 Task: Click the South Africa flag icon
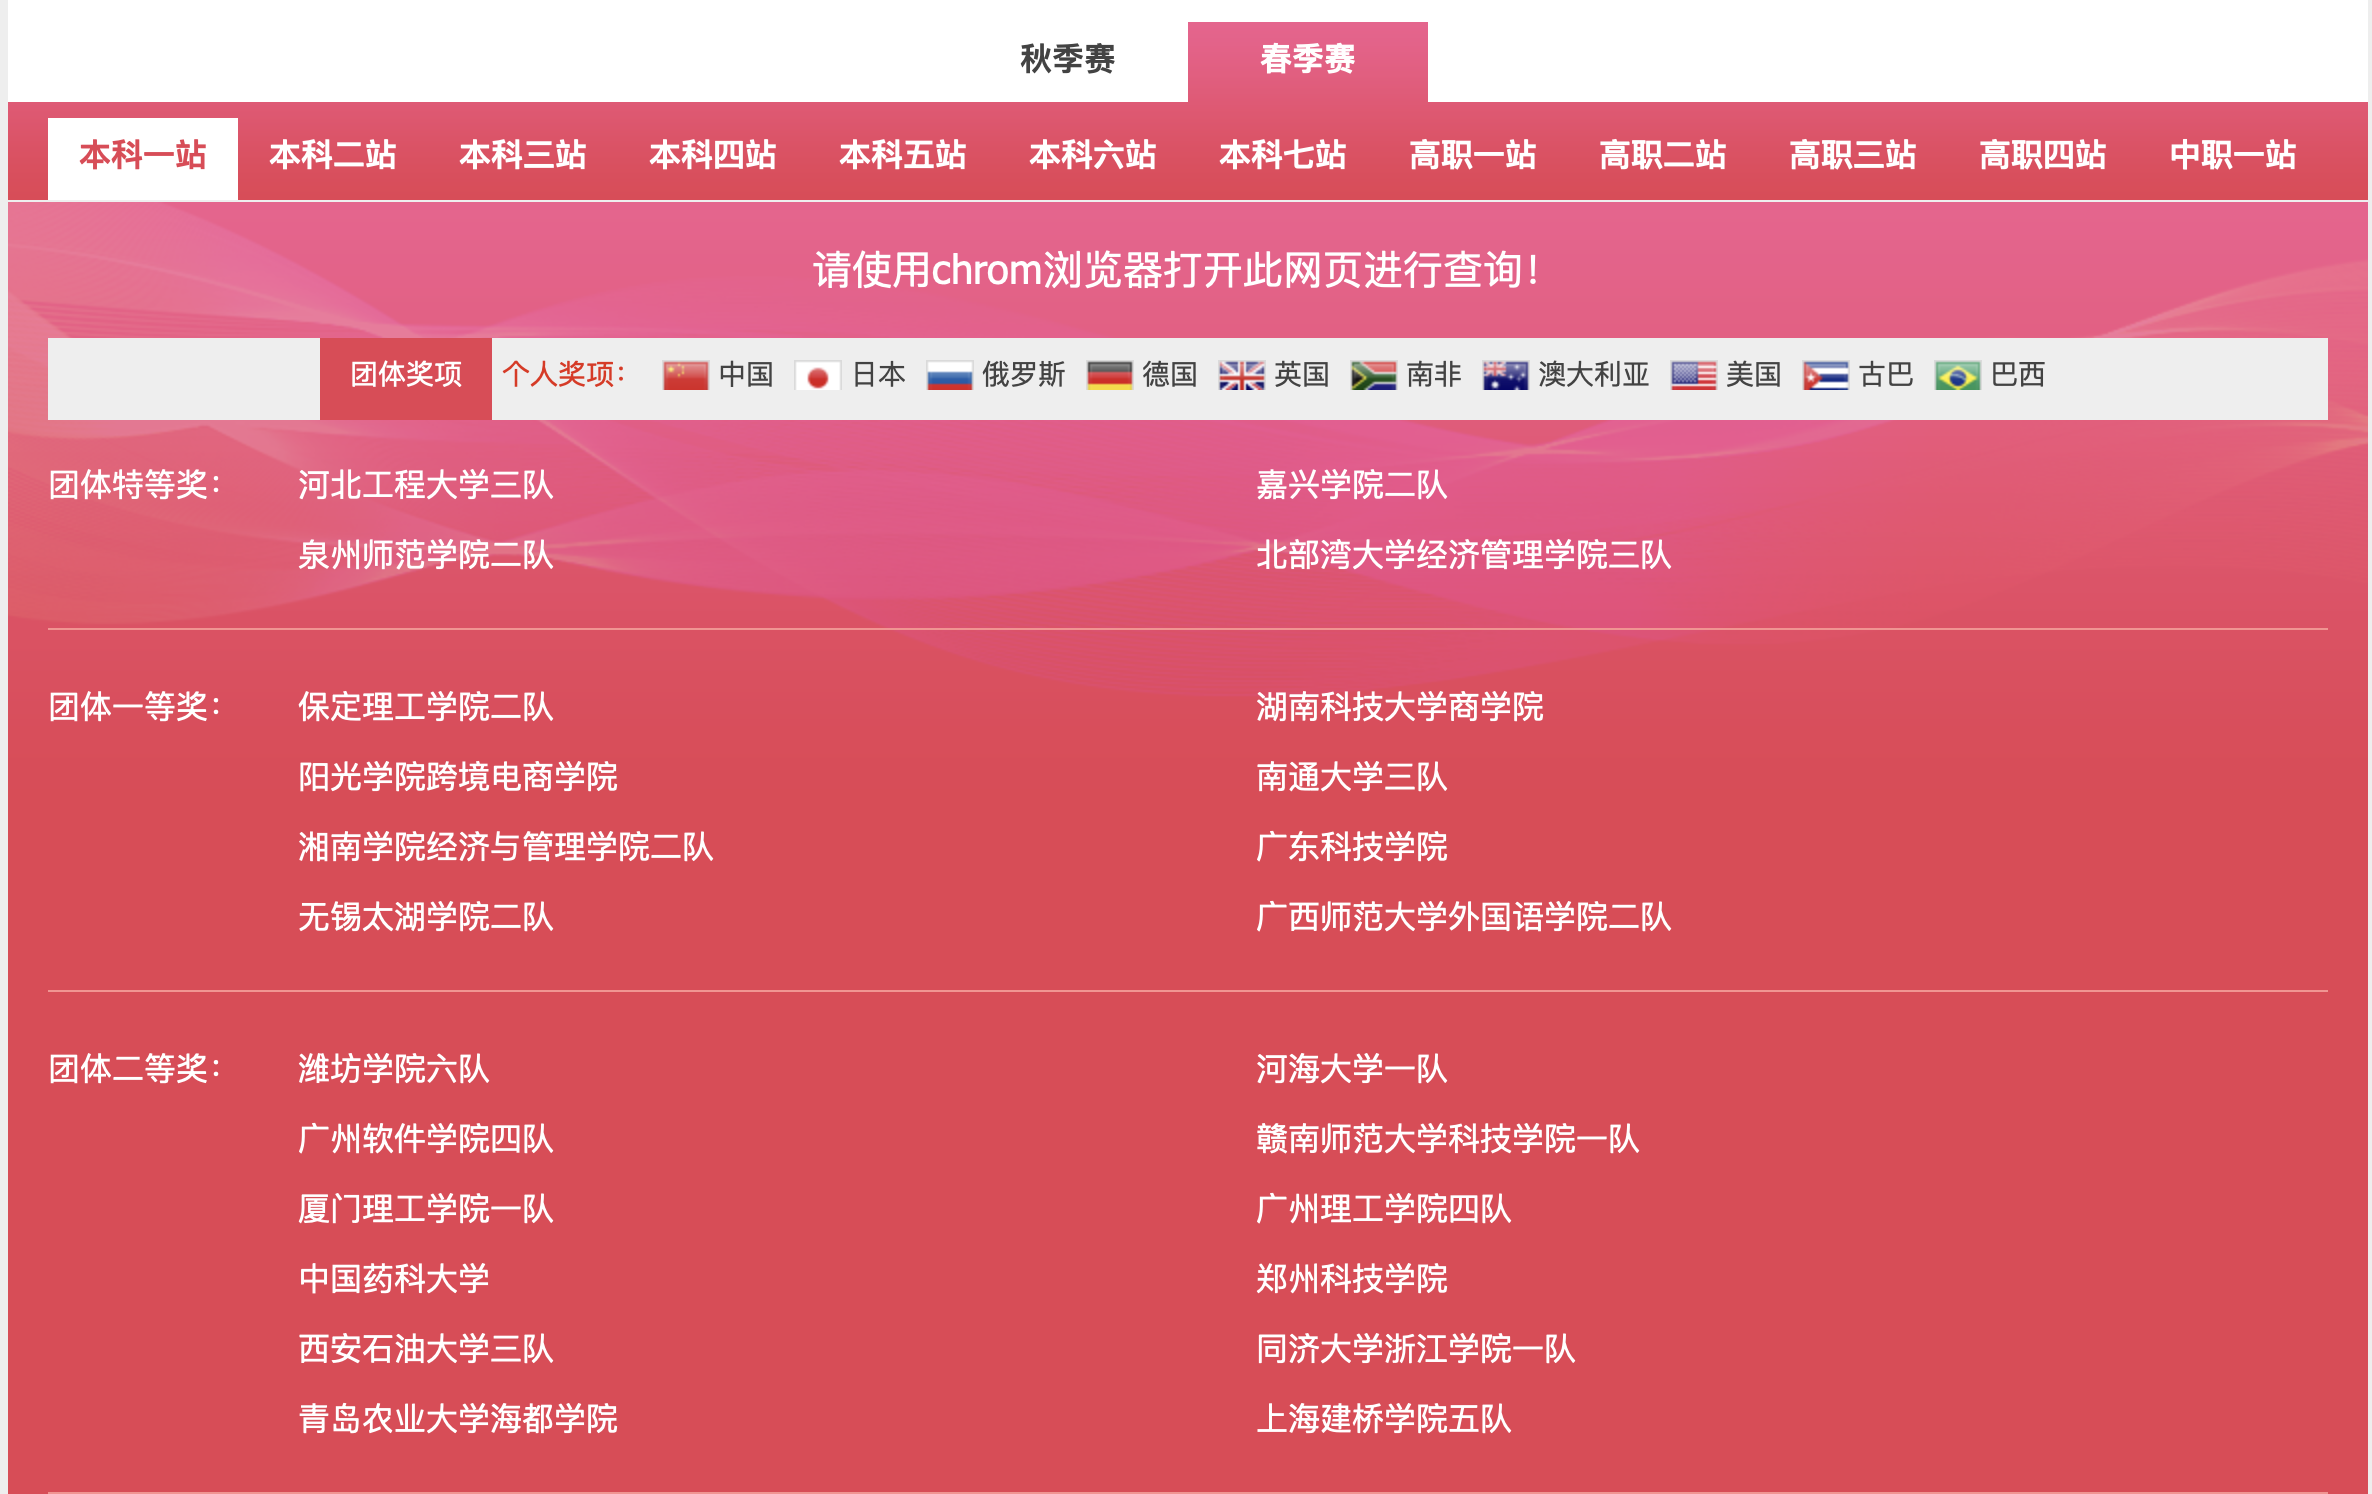(x=1373, y=376)
